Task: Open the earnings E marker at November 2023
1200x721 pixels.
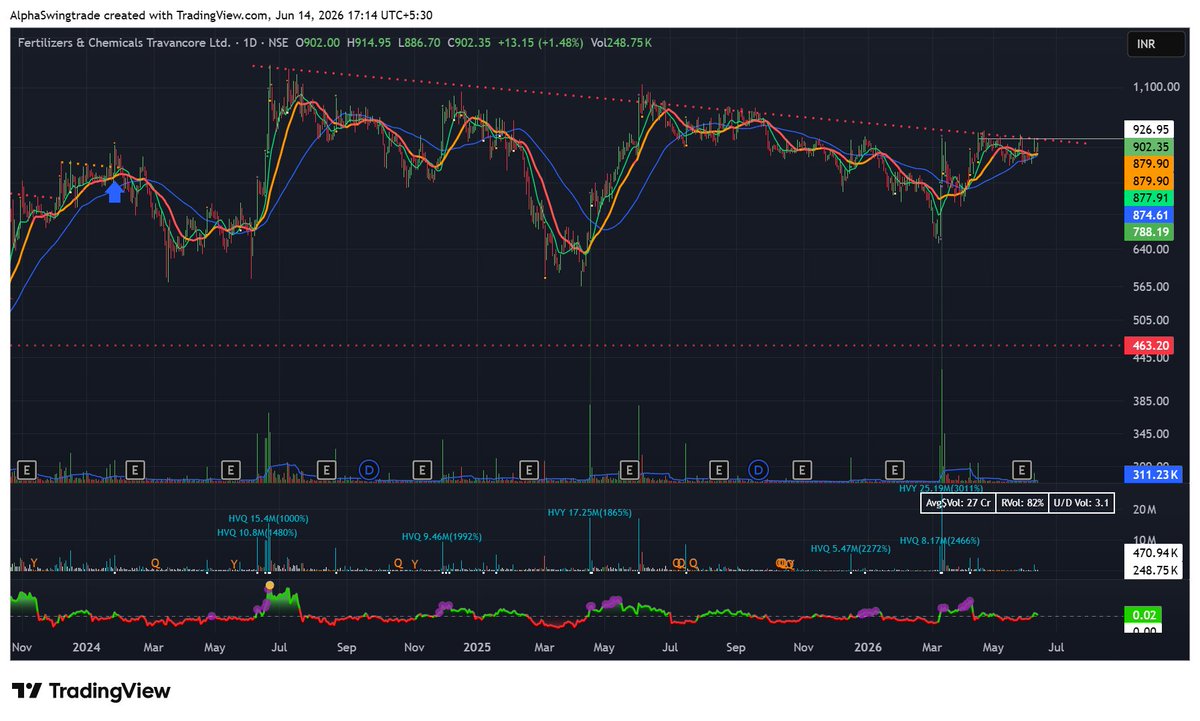Action: [27, 468]
